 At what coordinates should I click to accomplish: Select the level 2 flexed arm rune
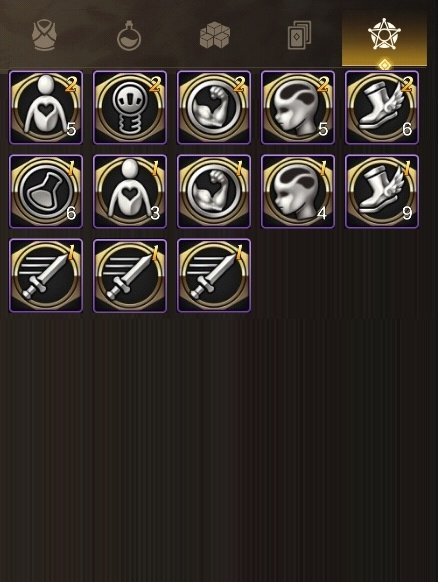click(x=214, y=108)
